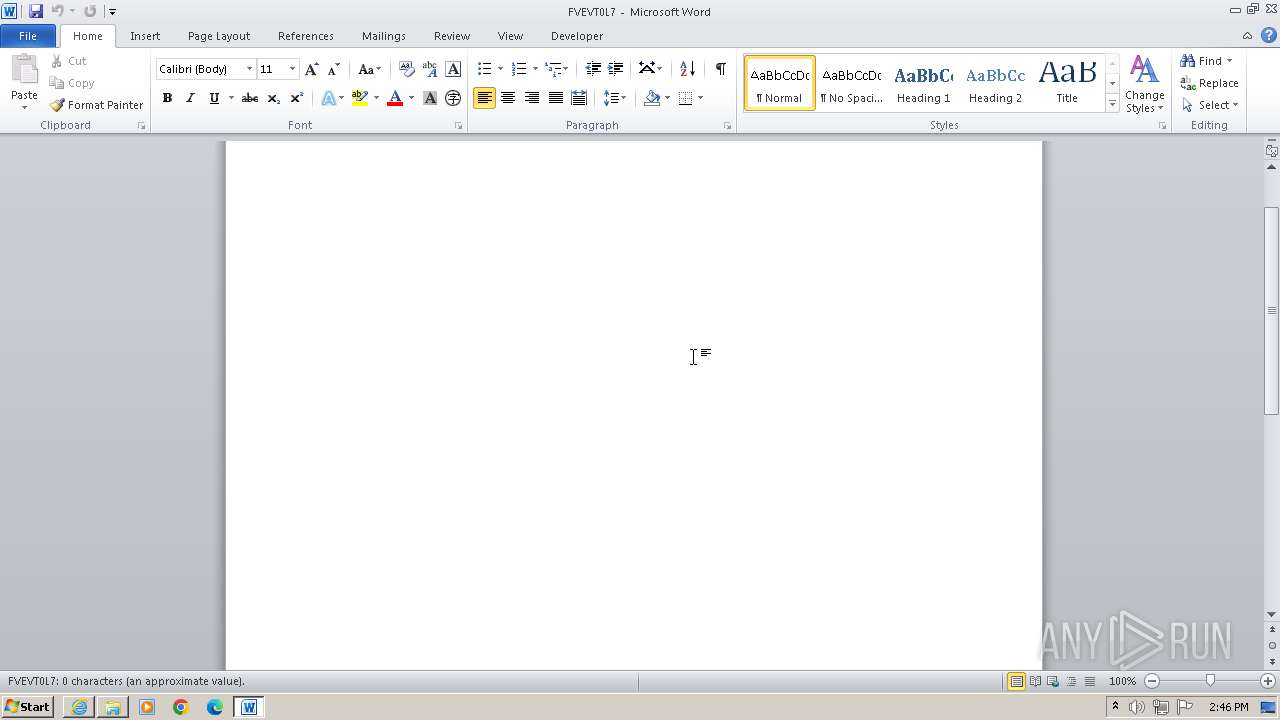Switch to the References tab
Image resolution: width=1280 pixels, height=720 pixels.
(306, 36)
